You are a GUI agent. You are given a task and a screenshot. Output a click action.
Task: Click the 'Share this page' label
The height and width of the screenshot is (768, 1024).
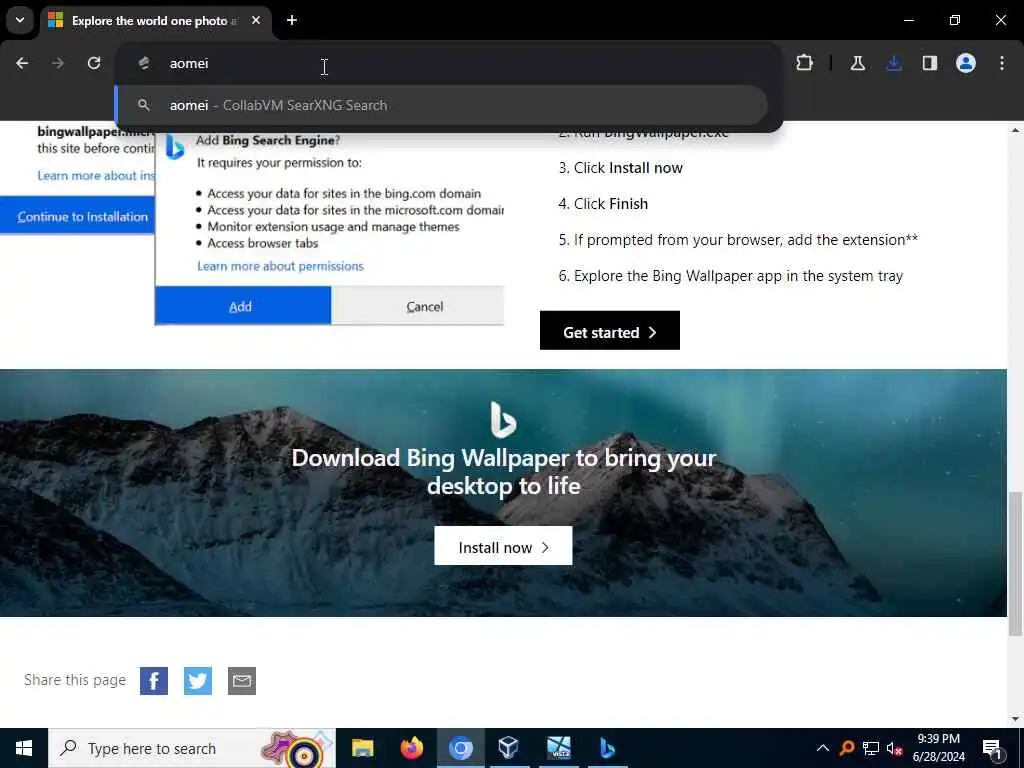tap(75, 680)
